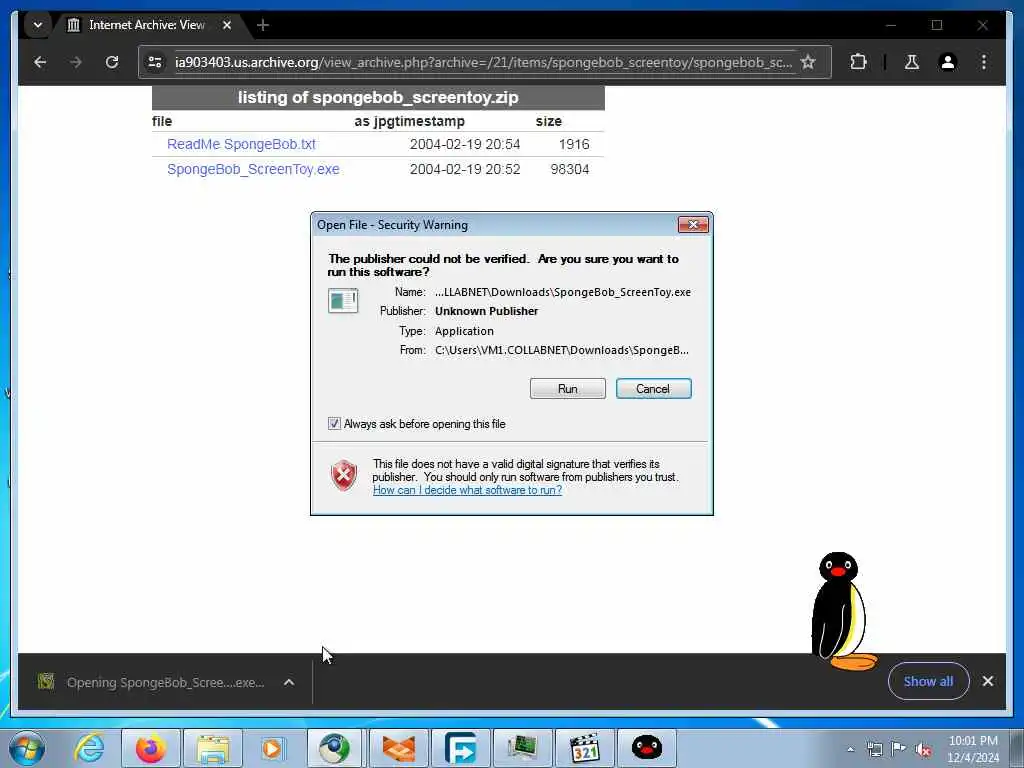This screenshot has width=1024, height=768.
Task: Close the Internet Archive tab
Action: pyautogui.click(x=227, y=25)
